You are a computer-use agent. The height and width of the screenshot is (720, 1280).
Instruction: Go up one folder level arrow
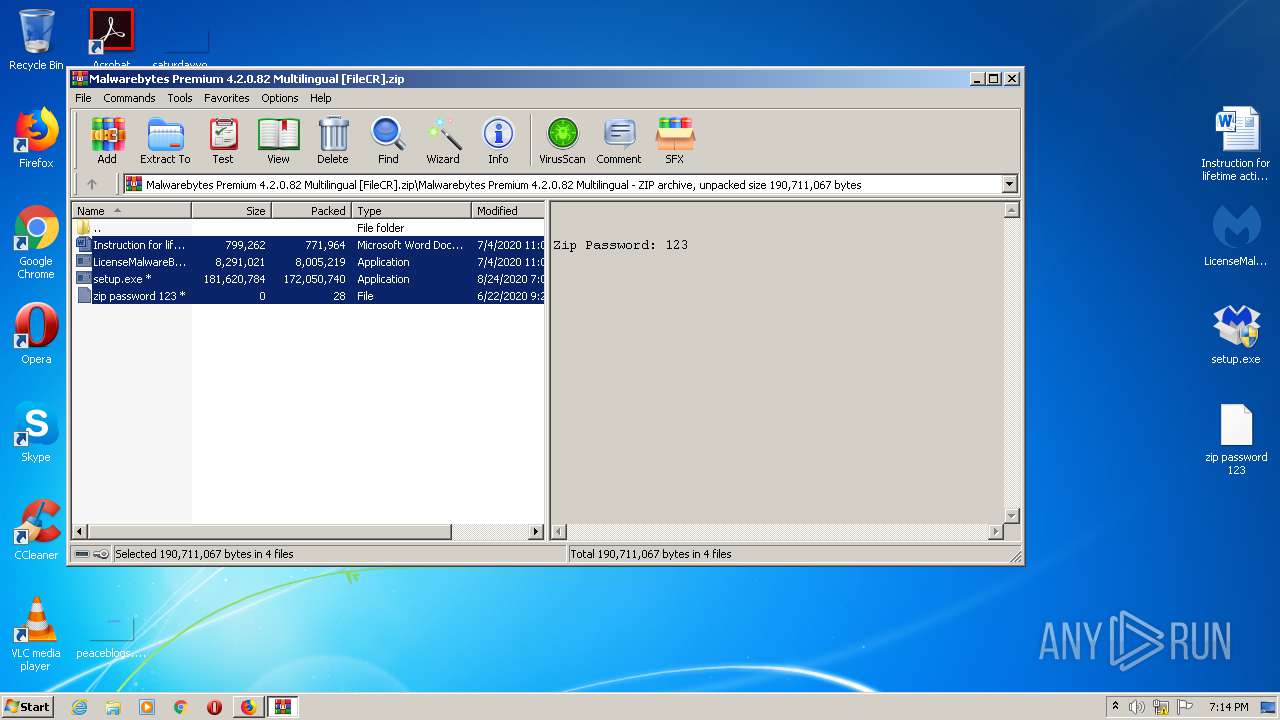pos(92,184)
